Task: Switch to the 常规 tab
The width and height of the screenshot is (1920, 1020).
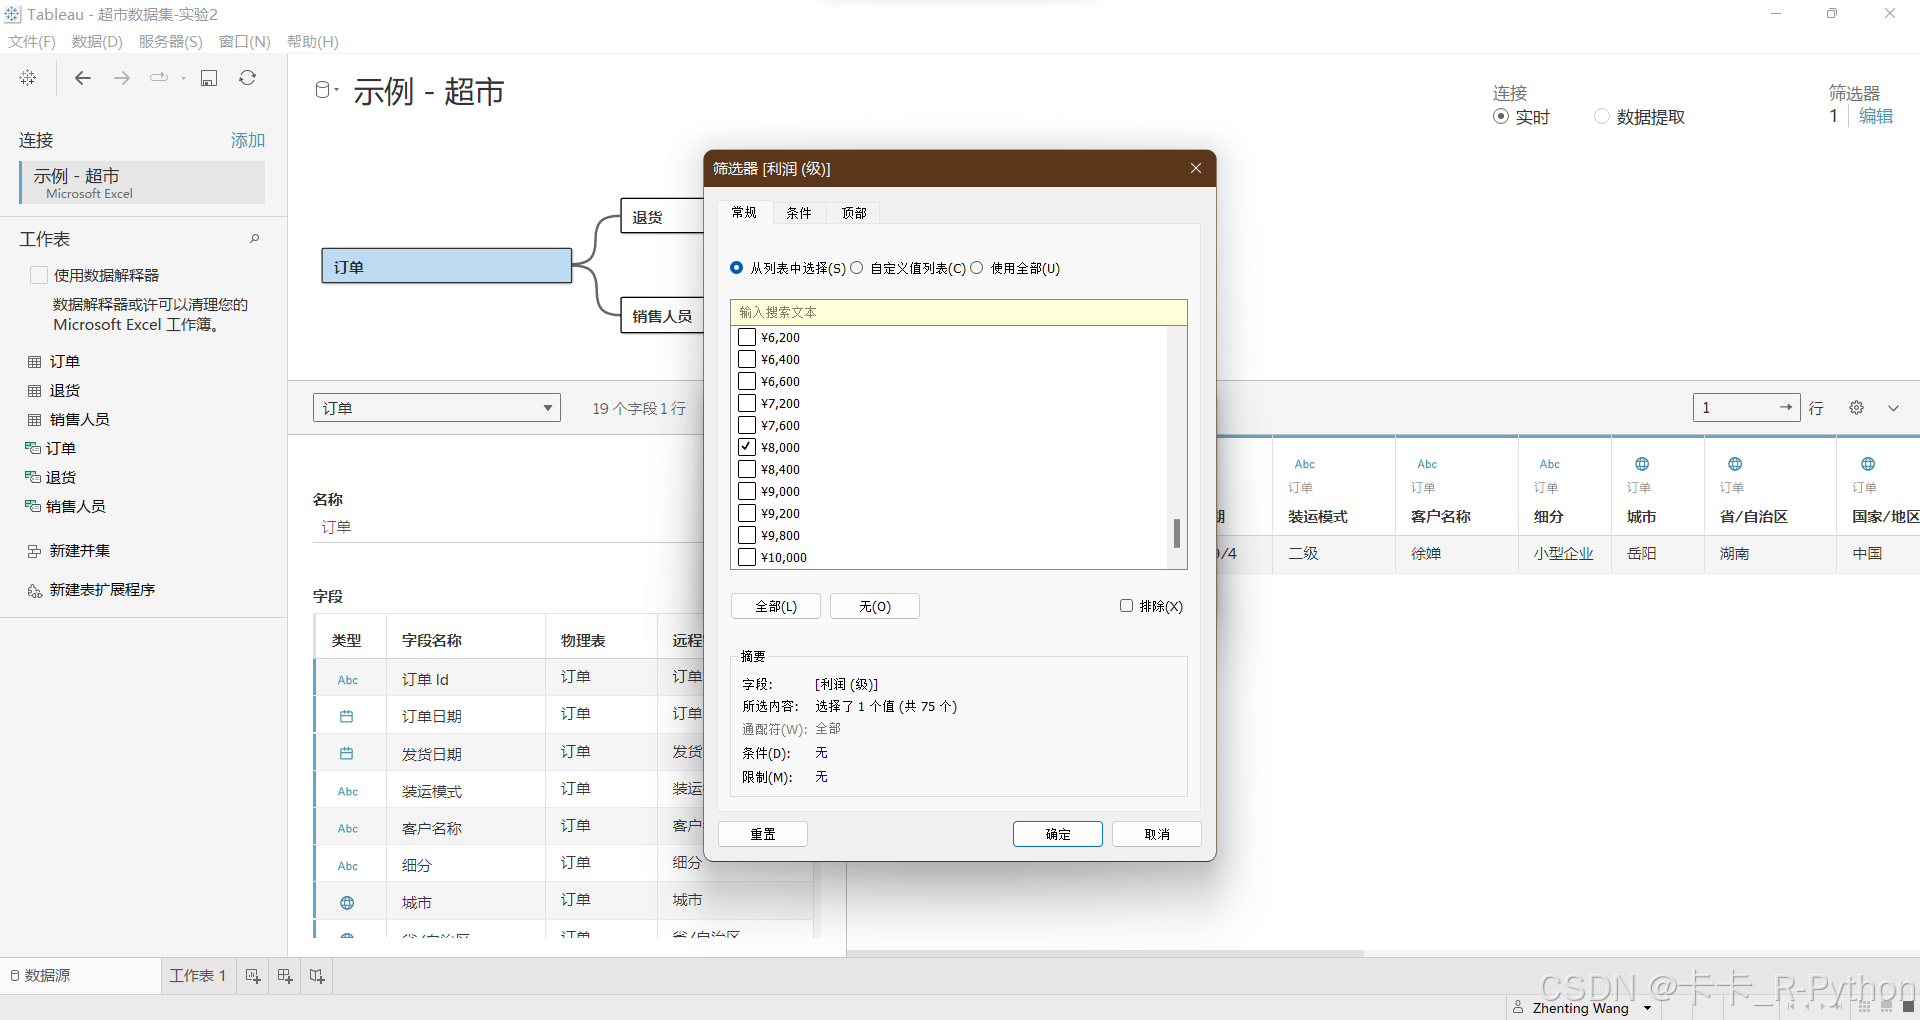Action: (x=744, y=212)
